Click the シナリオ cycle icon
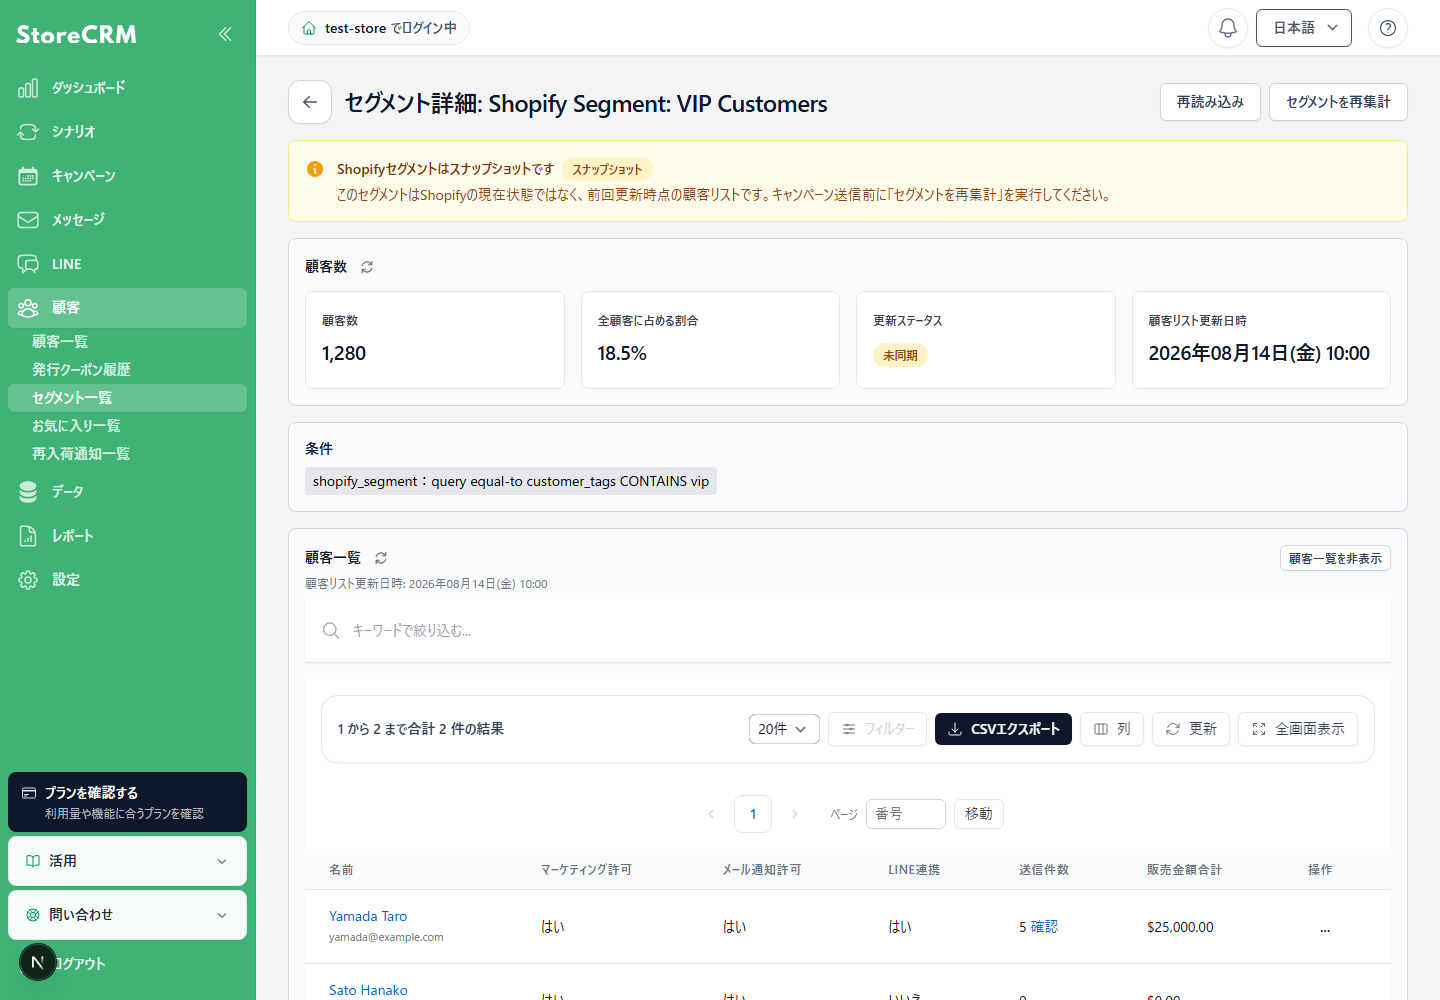 pos(28,132)
